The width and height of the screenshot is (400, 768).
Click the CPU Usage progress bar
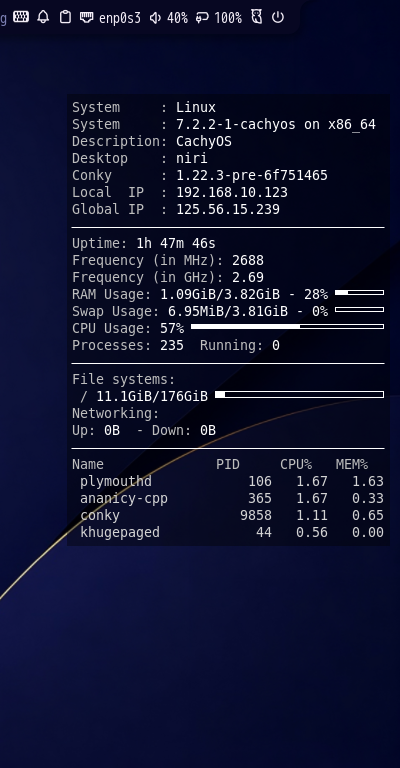point(287,326)
